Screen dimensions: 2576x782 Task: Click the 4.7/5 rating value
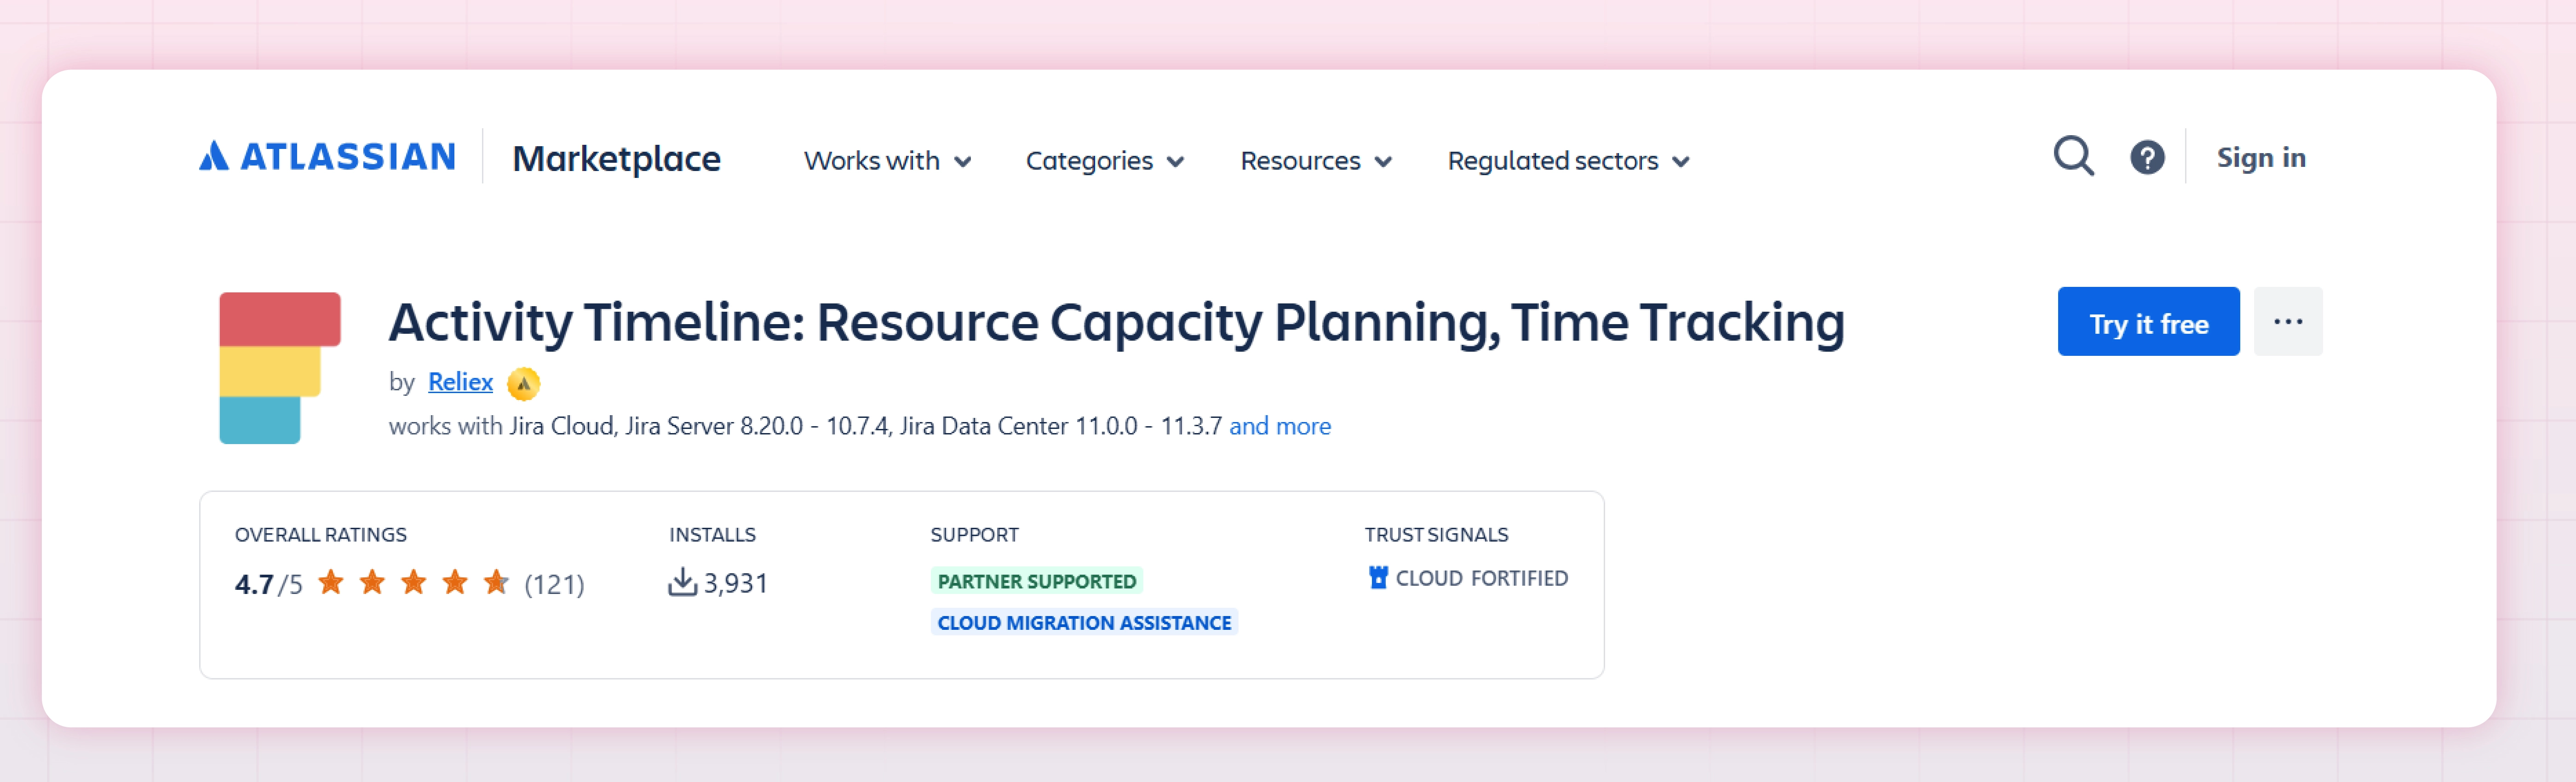point(268,584)
